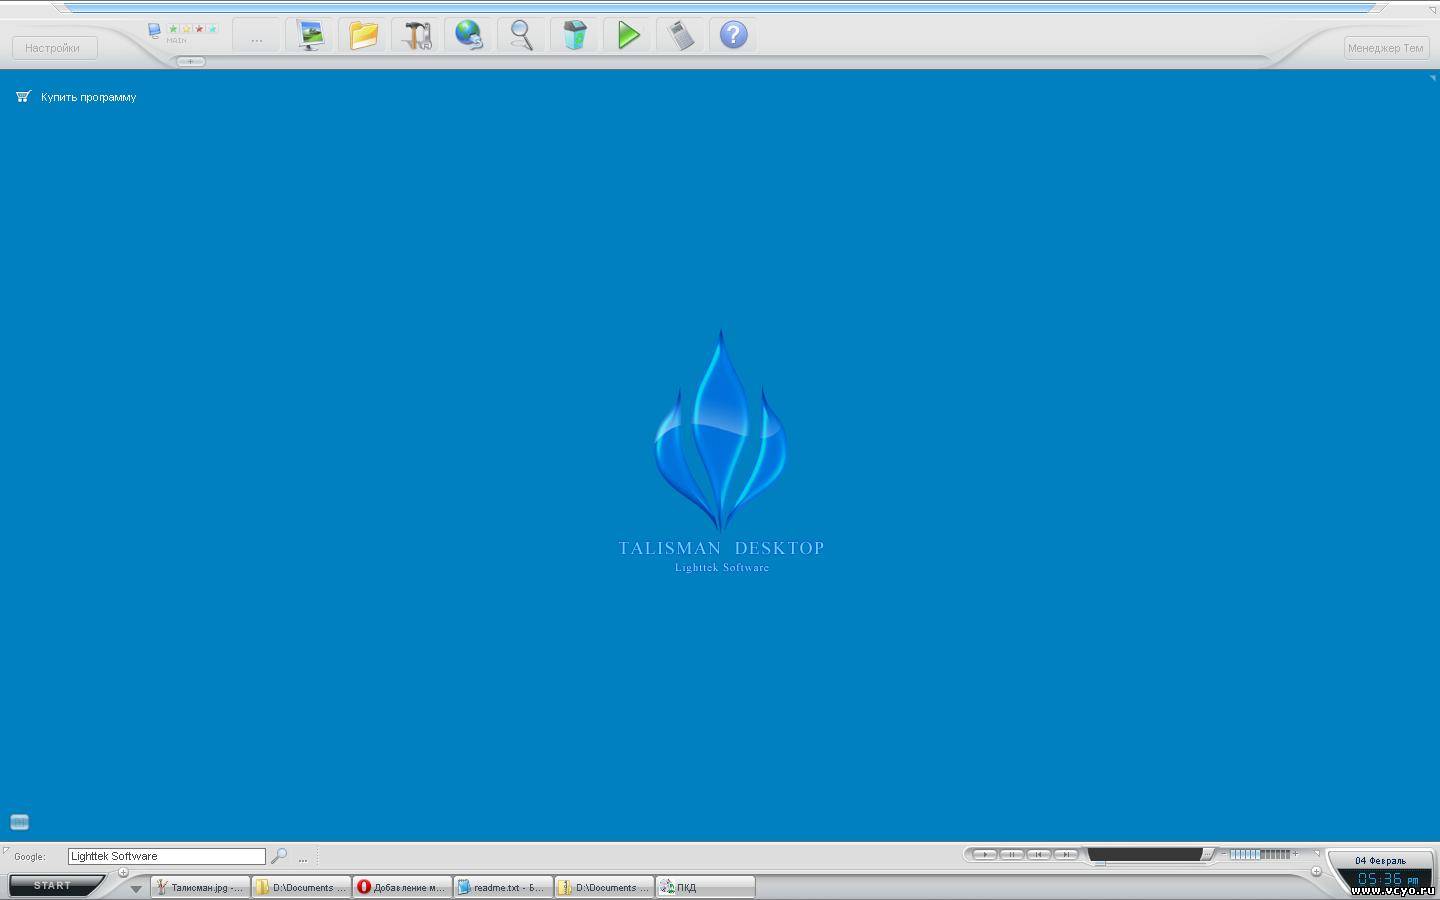The image size is (1440, 900).
Task: Switch to Талисман.jpg taskbar window
Action: tap(200, 887)
